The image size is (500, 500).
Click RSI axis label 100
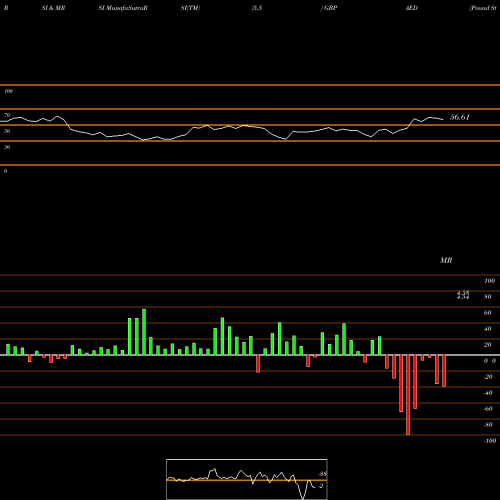(9, 91)
